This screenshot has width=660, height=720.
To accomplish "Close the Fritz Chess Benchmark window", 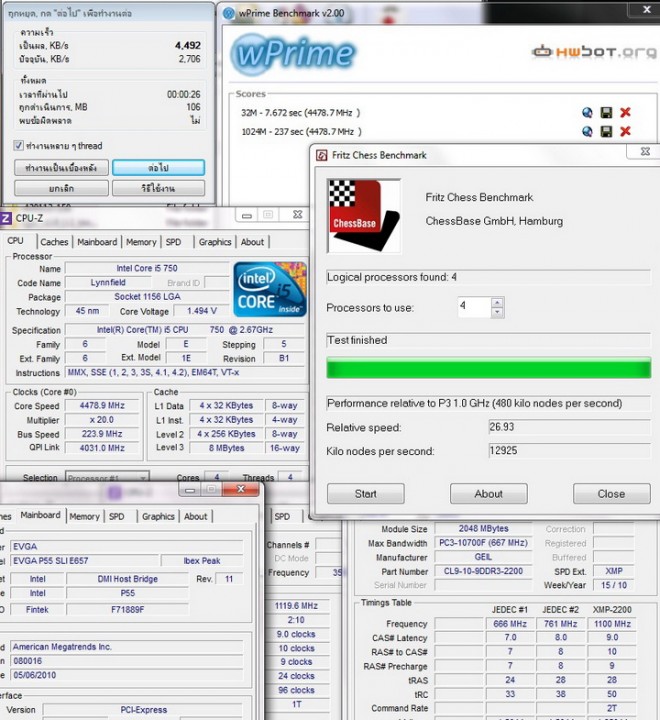I will point(644,152).
